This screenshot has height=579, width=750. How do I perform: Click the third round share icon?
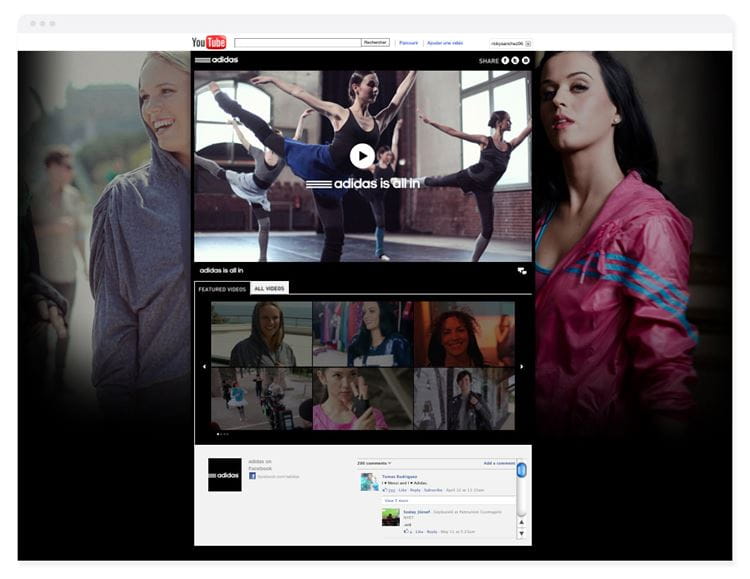(526, 60)
